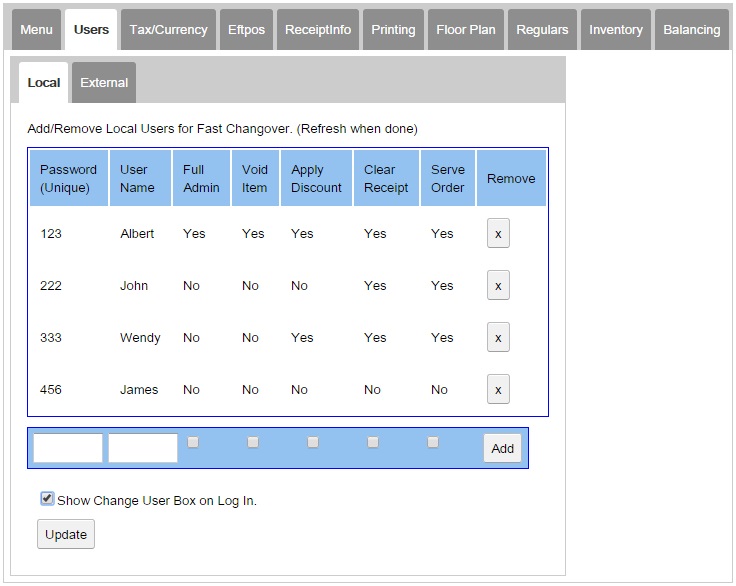736x586 pixels.
Task: Open the Regulars tab
Action: point(542,30)
